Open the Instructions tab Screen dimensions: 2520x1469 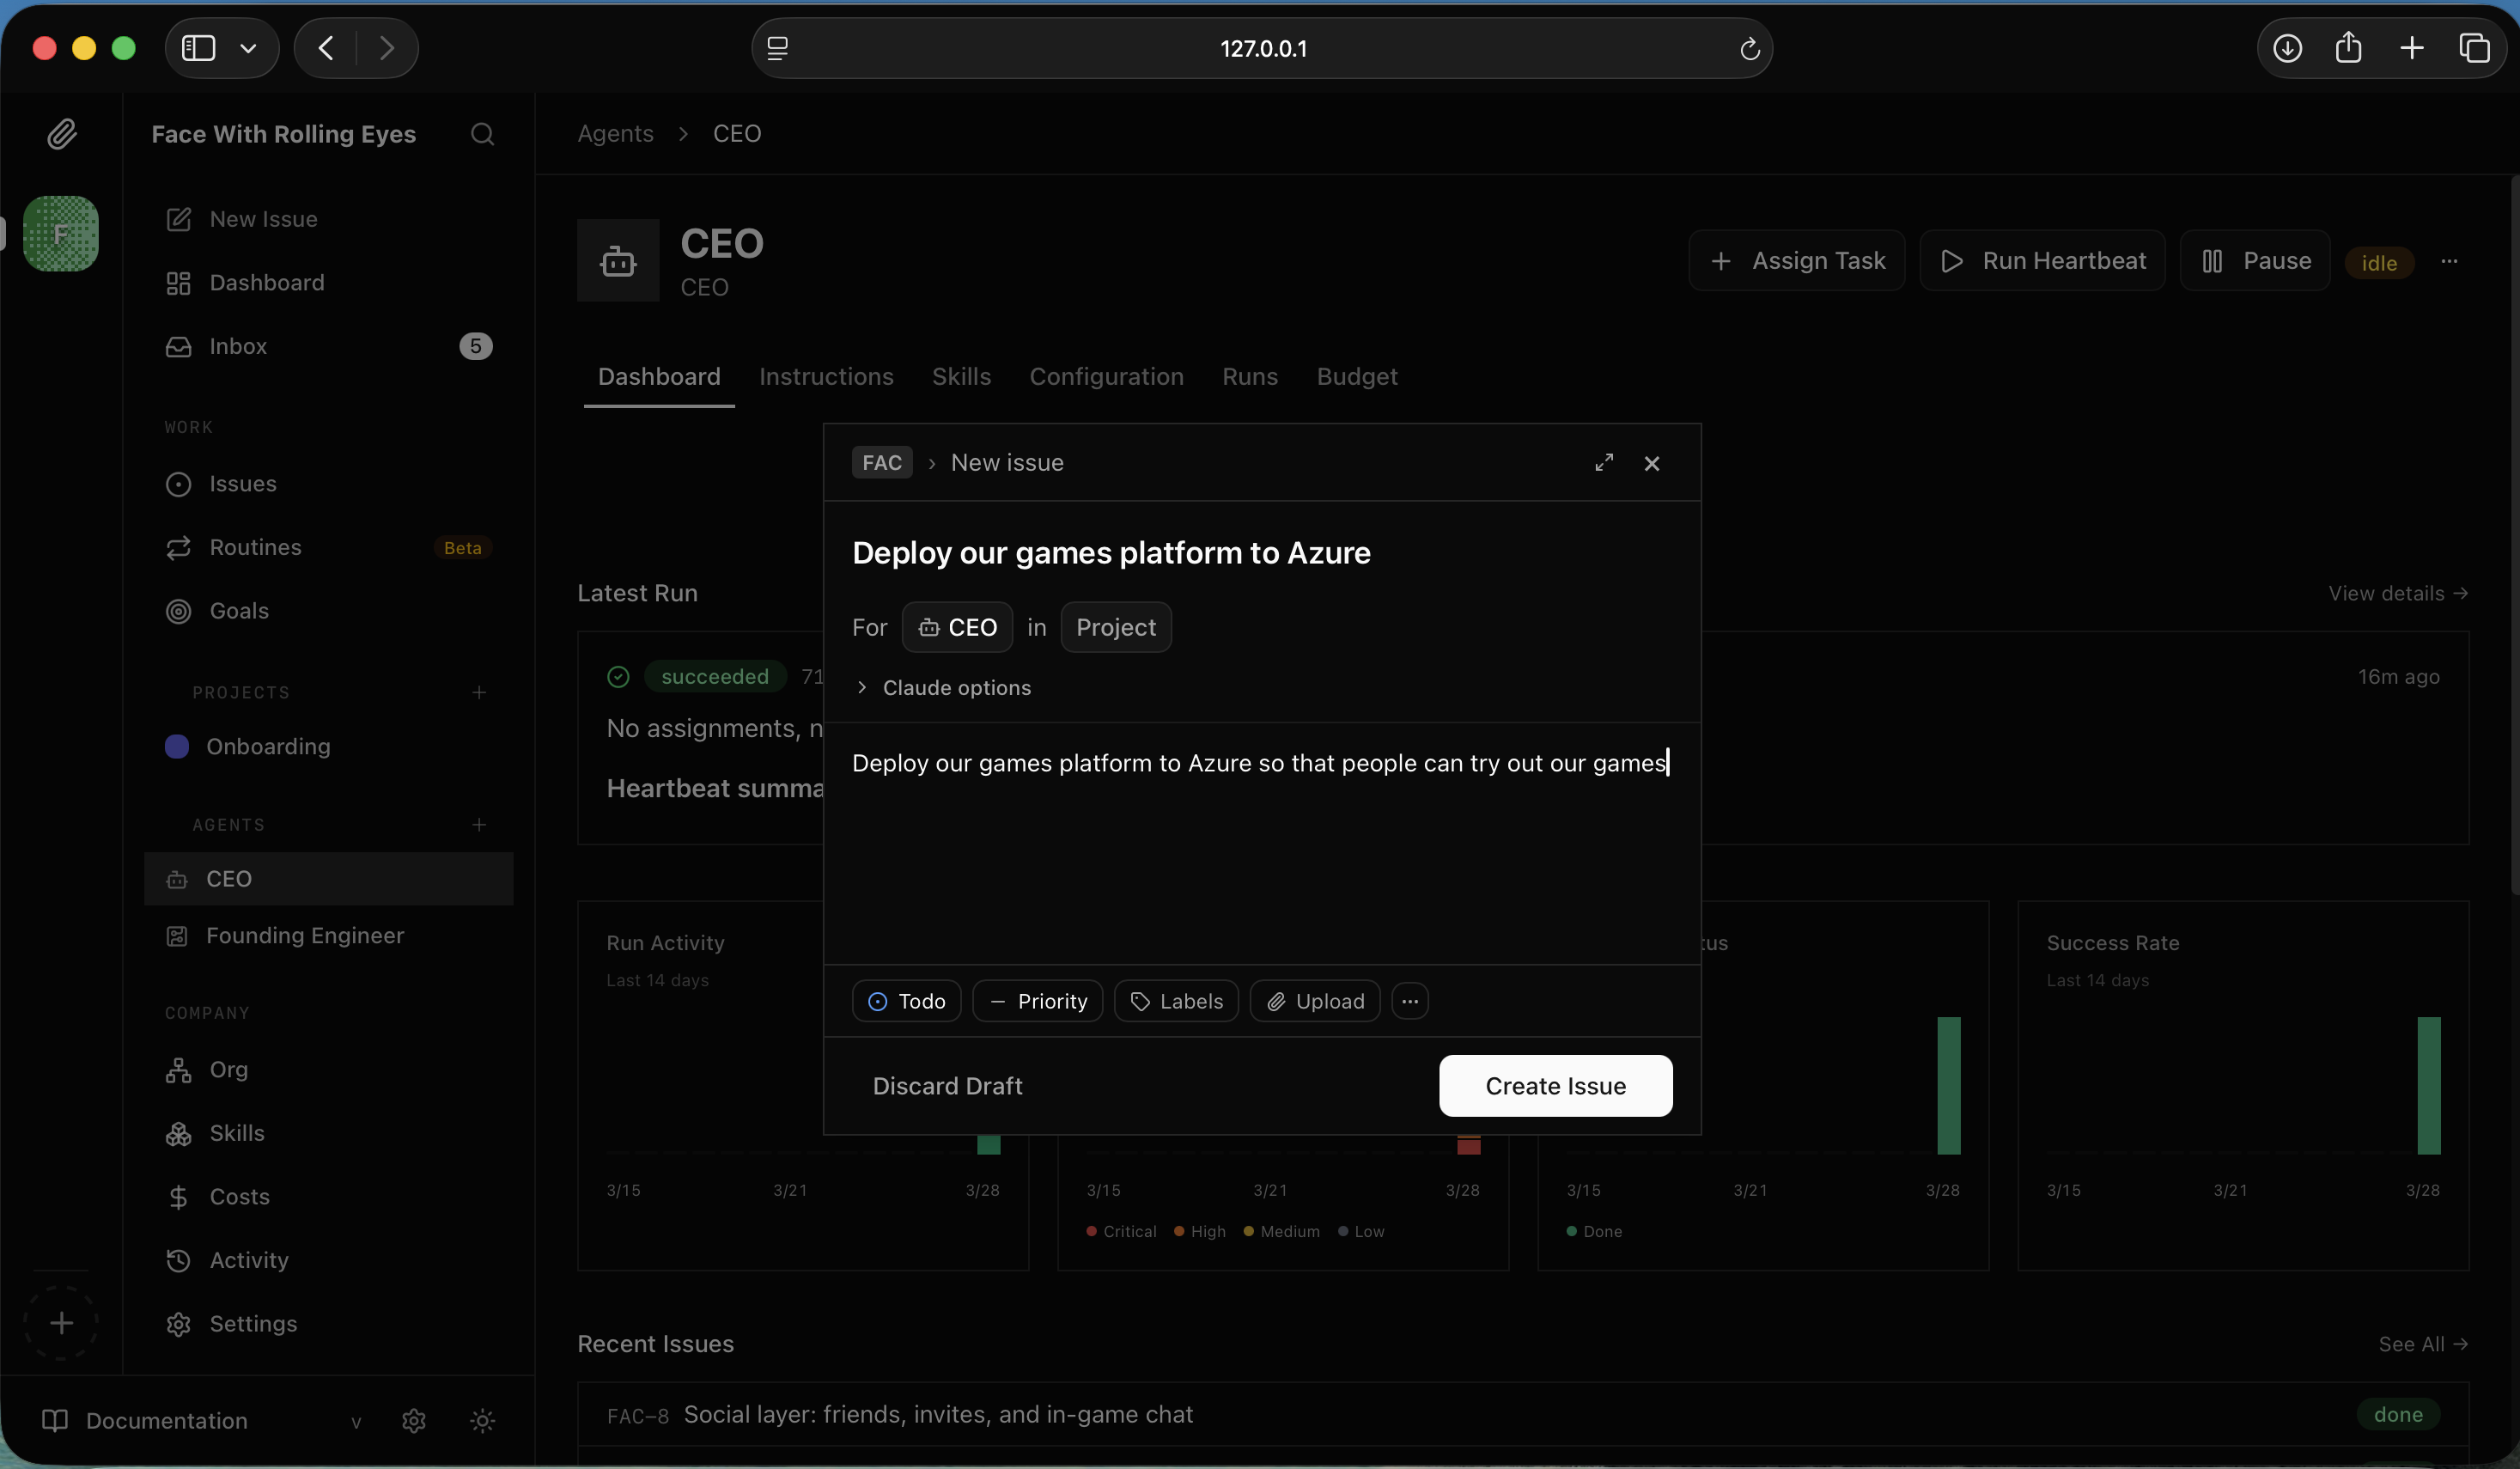click(x=827, y=377)
